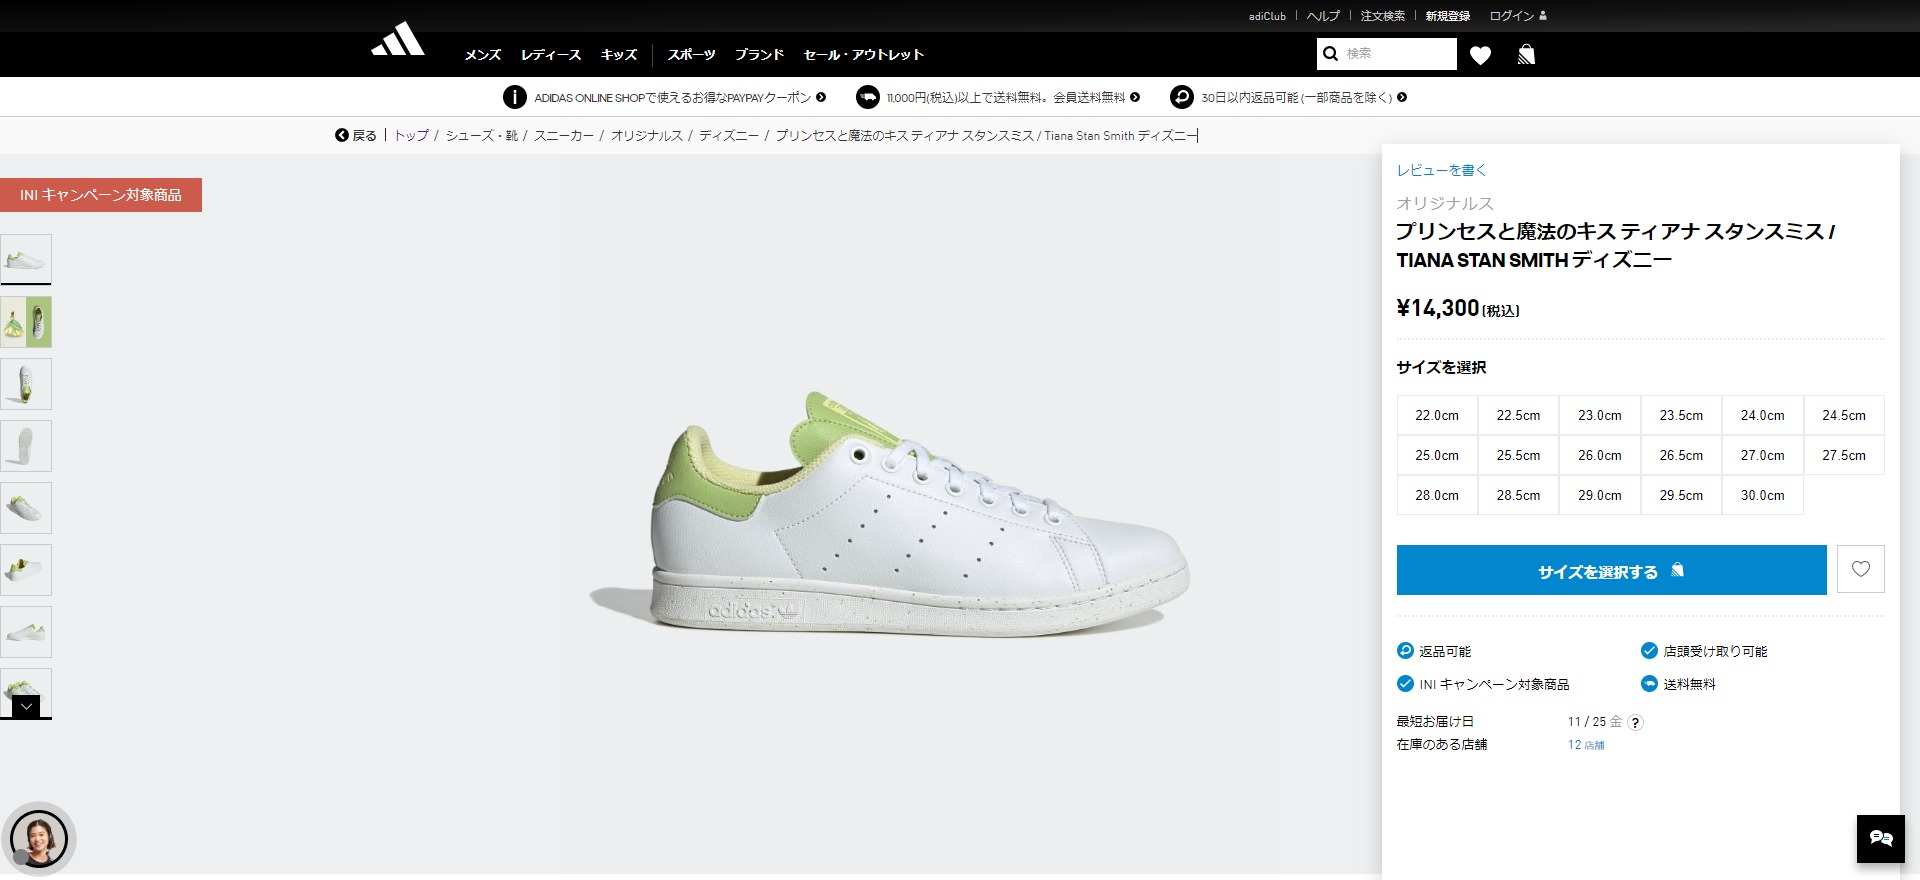Select size 29.0cm
This screenshot has height=880, width=1920.
(1600, 495)
